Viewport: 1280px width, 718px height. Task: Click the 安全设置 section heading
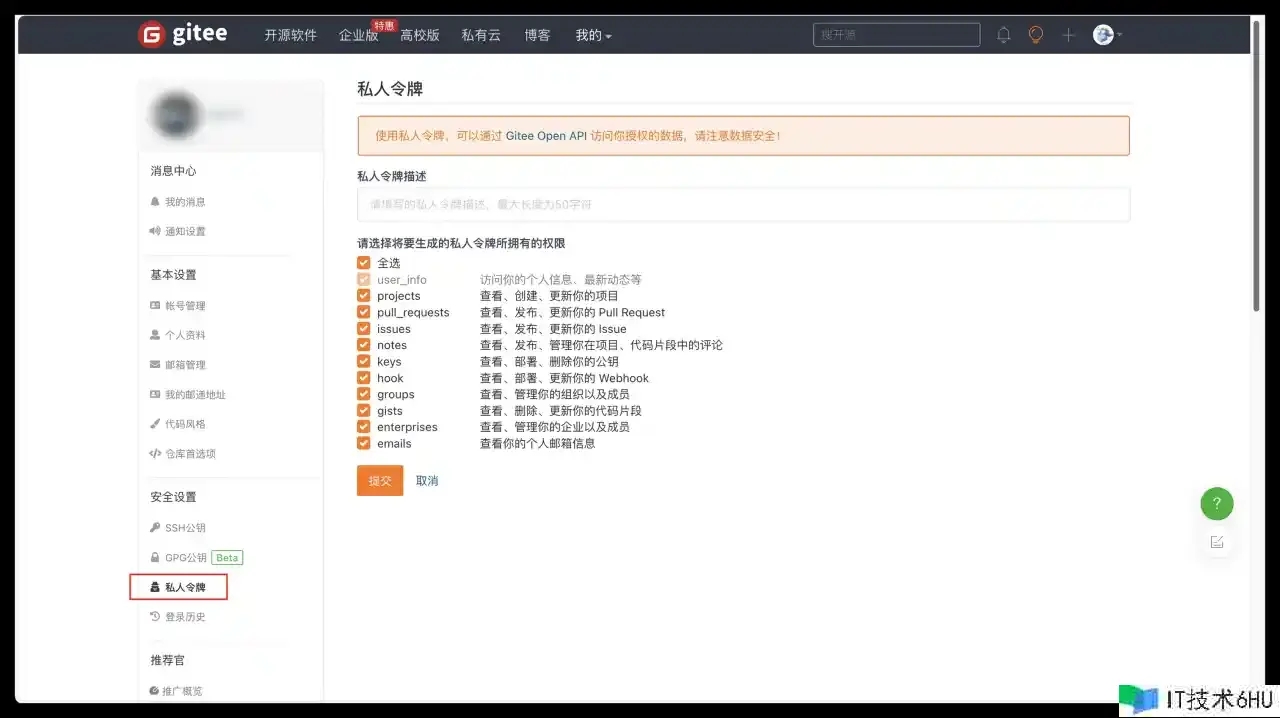173,497
